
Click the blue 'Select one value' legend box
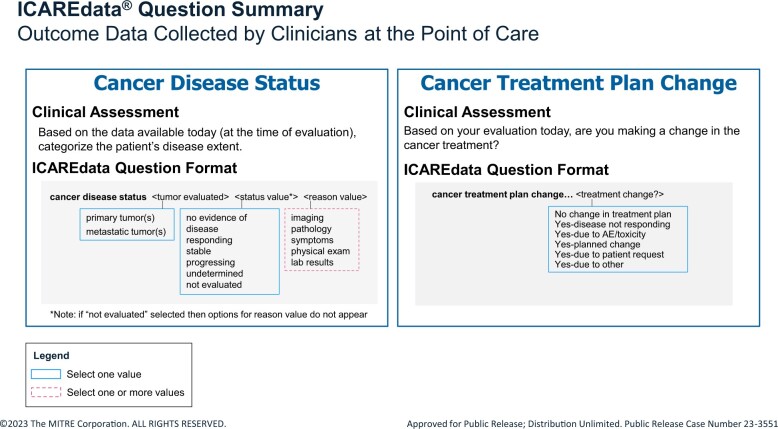(46, 374)
